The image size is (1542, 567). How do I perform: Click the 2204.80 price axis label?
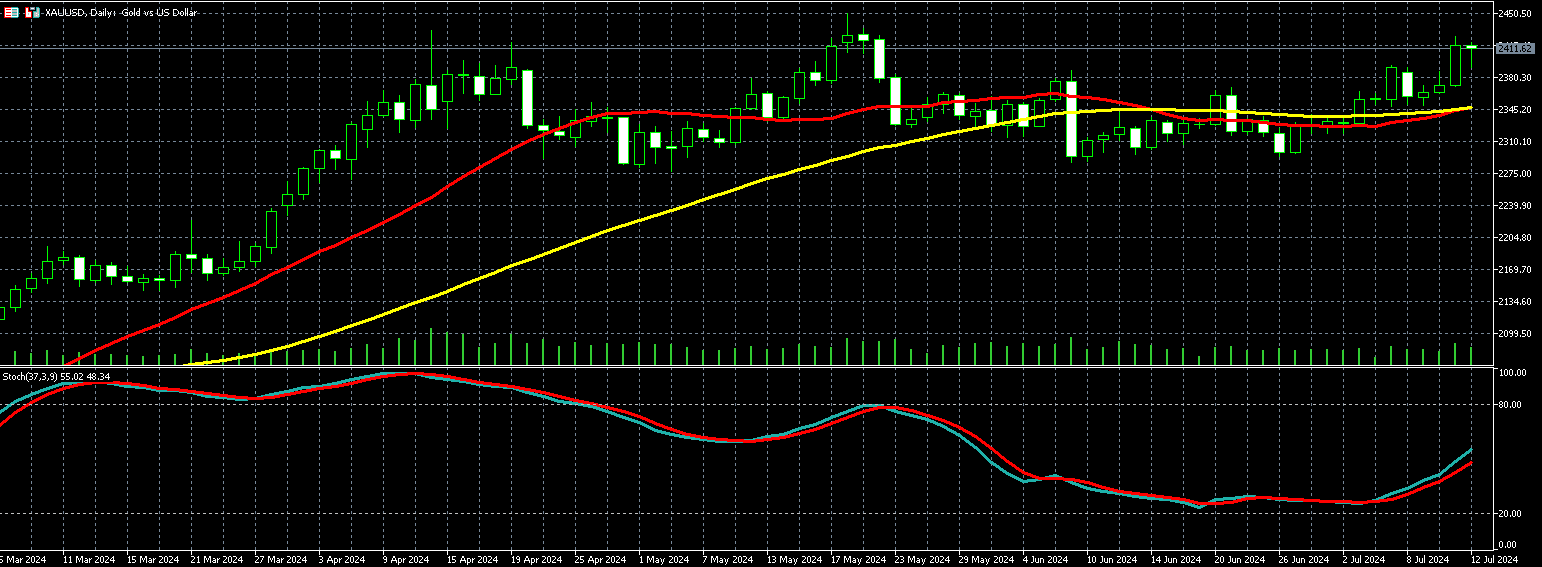click(1516, 237)
